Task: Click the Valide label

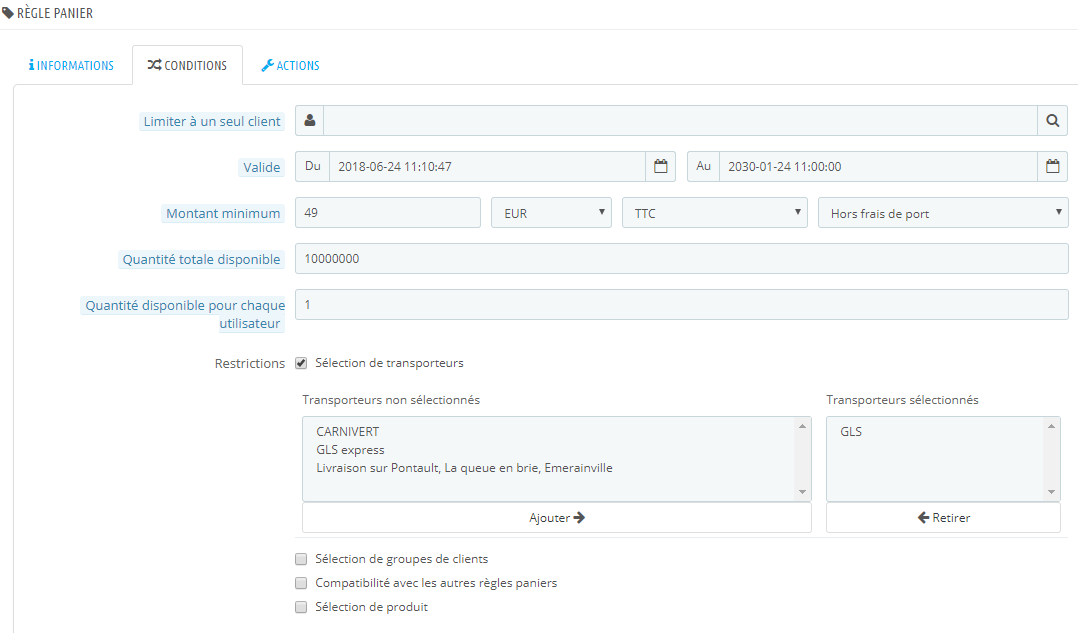Action: coord(261,167)
